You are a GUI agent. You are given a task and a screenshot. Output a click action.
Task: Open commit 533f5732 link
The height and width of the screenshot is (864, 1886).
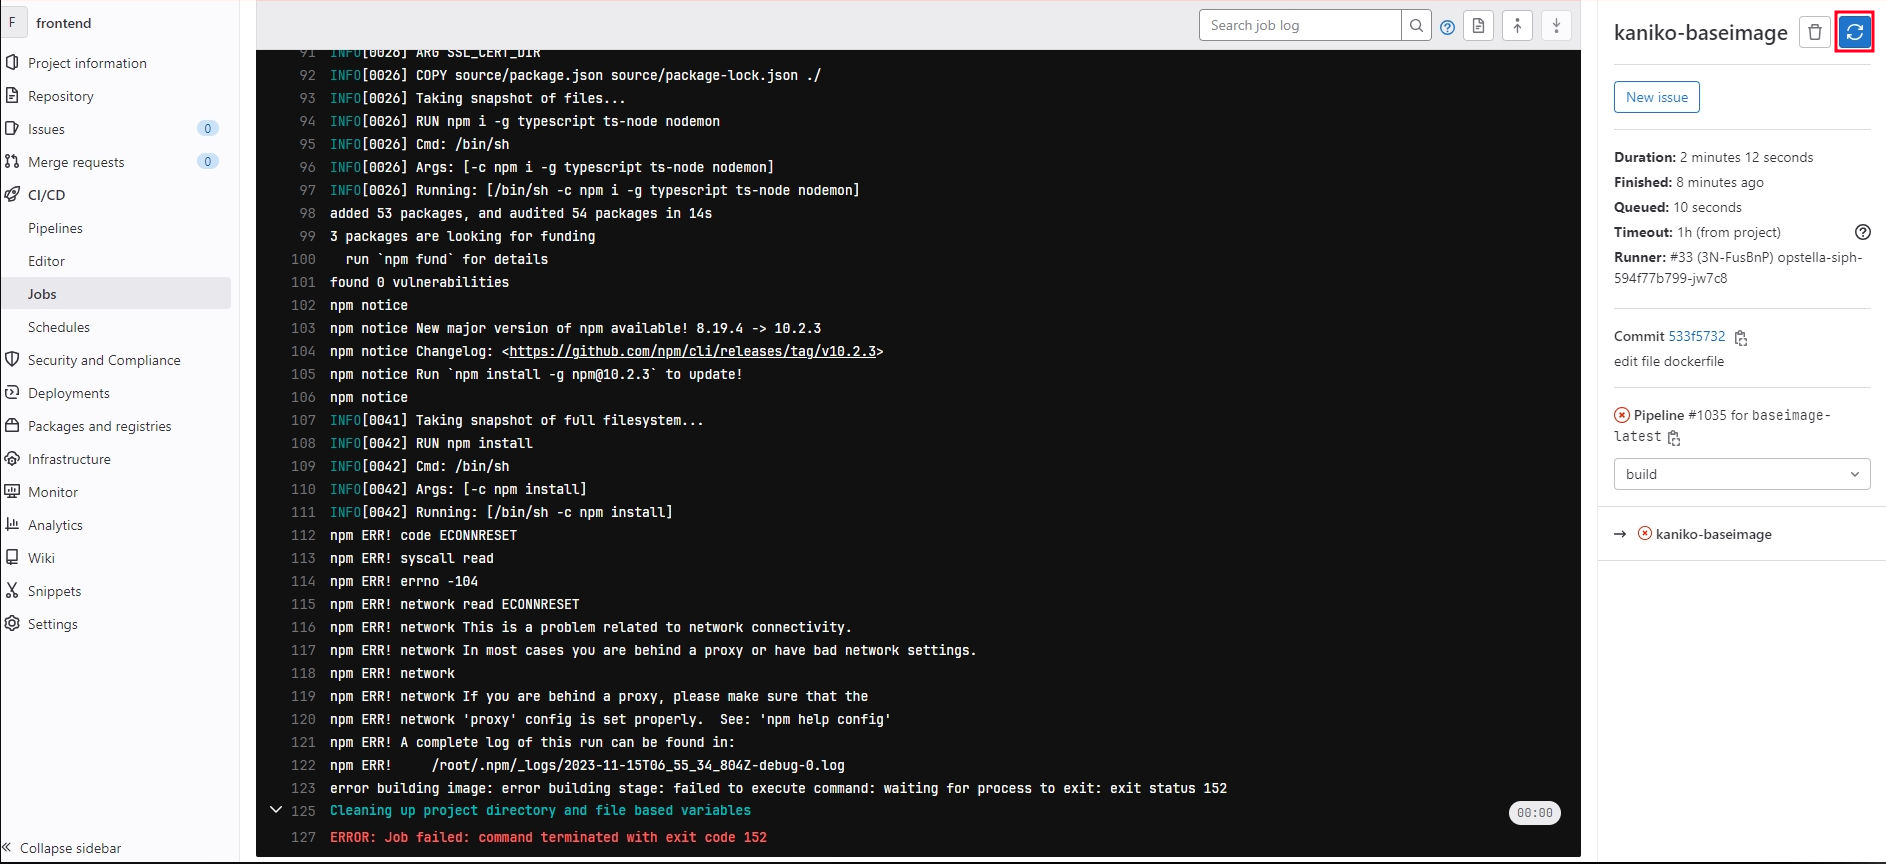point(1696,336)
